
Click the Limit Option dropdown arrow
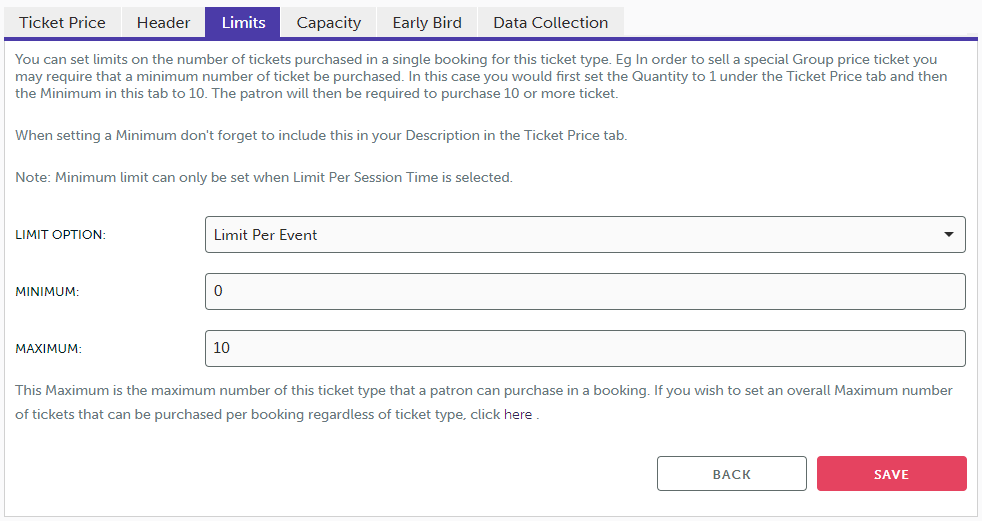pyautogui.click(x=948, y=235)
